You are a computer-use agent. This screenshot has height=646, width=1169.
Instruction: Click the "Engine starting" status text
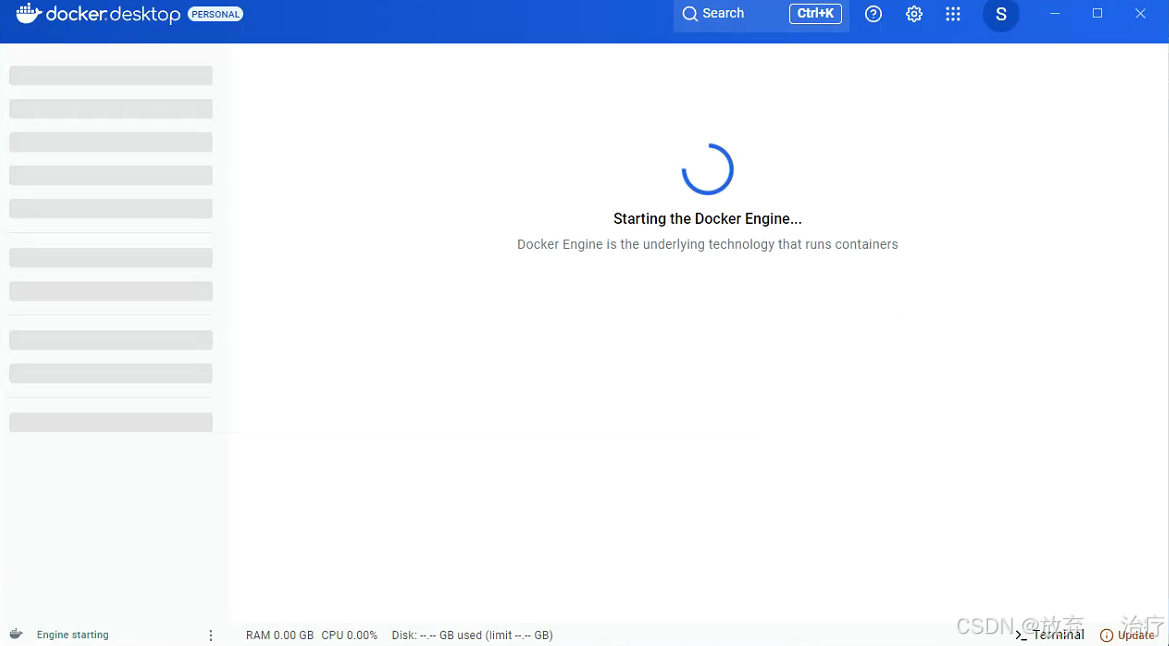tap(72, 635)
